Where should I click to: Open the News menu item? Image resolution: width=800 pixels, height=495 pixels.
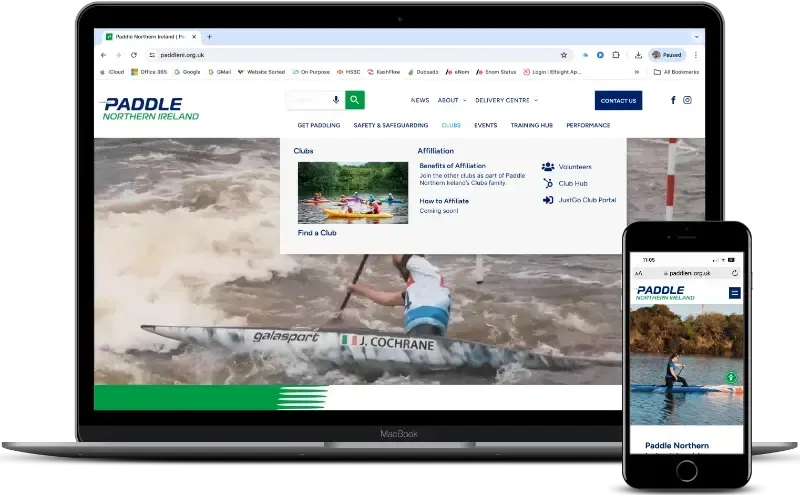pyautogui.click(x=420, y=101)
